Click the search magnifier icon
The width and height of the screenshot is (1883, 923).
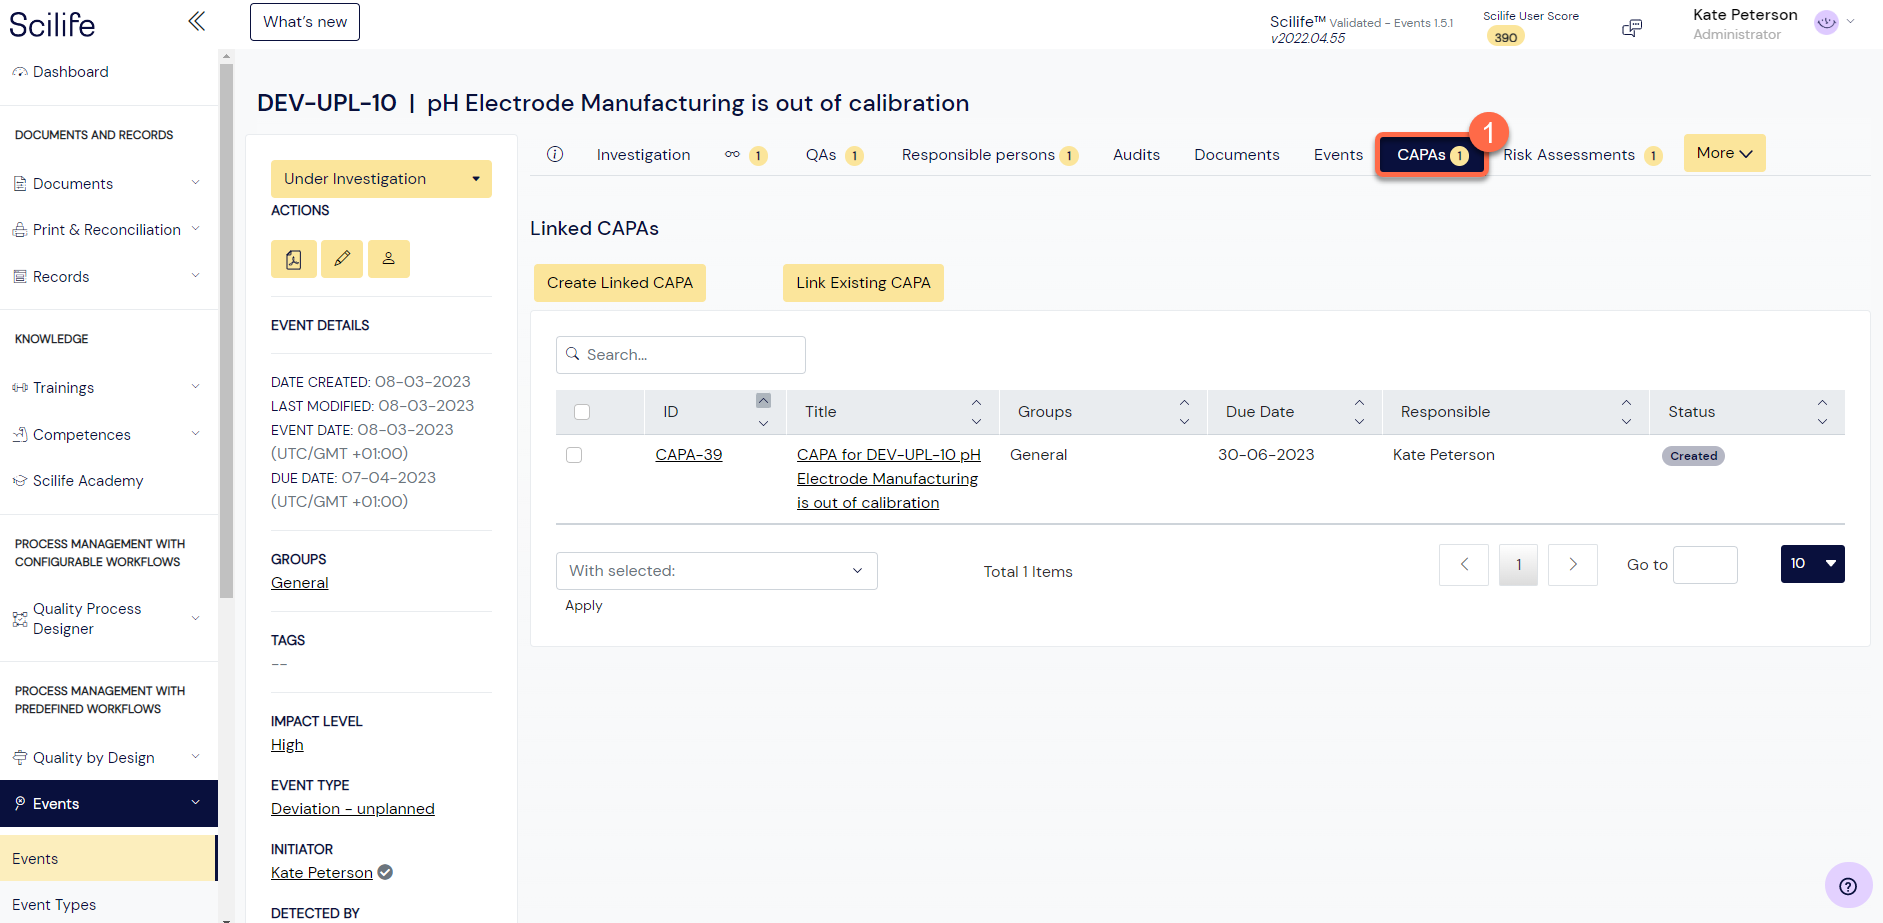pos(573,354)
